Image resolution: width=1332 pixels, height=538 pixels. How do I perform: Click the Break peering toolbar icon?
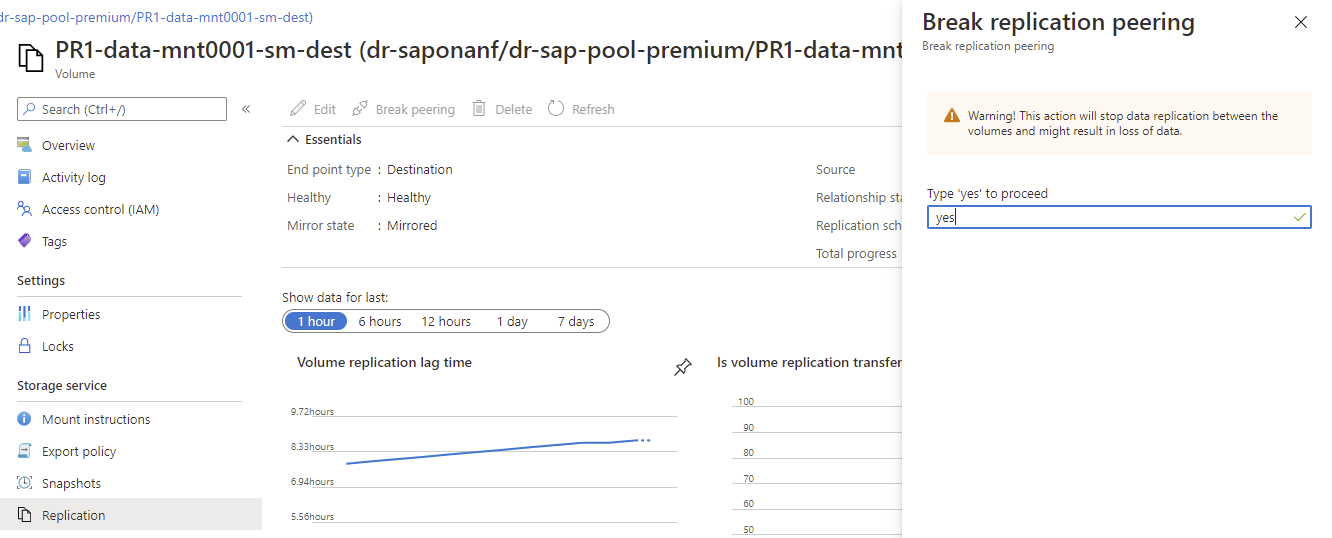point(359,109)
